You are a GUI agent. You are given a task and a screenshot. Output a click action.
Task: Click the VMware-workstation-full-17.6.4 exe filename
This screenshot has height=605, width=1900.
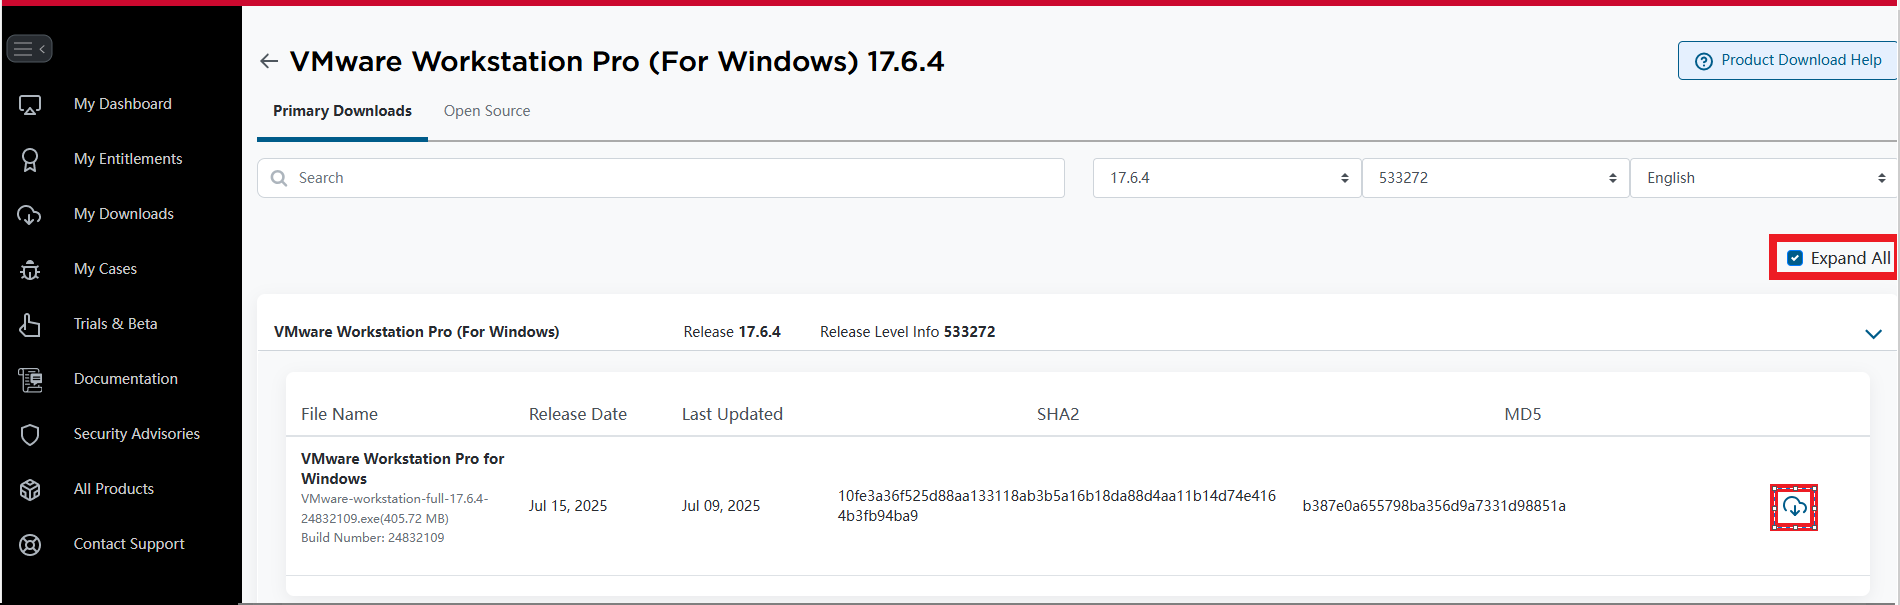point(395,508)
